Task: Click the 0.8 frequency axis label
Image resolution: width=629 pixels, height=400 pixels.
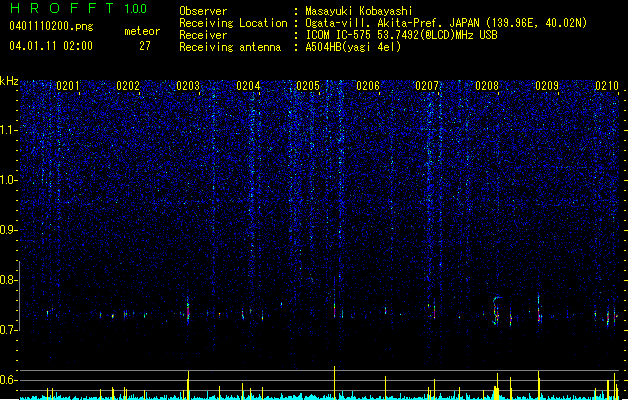Action: [x=9, y=280]
